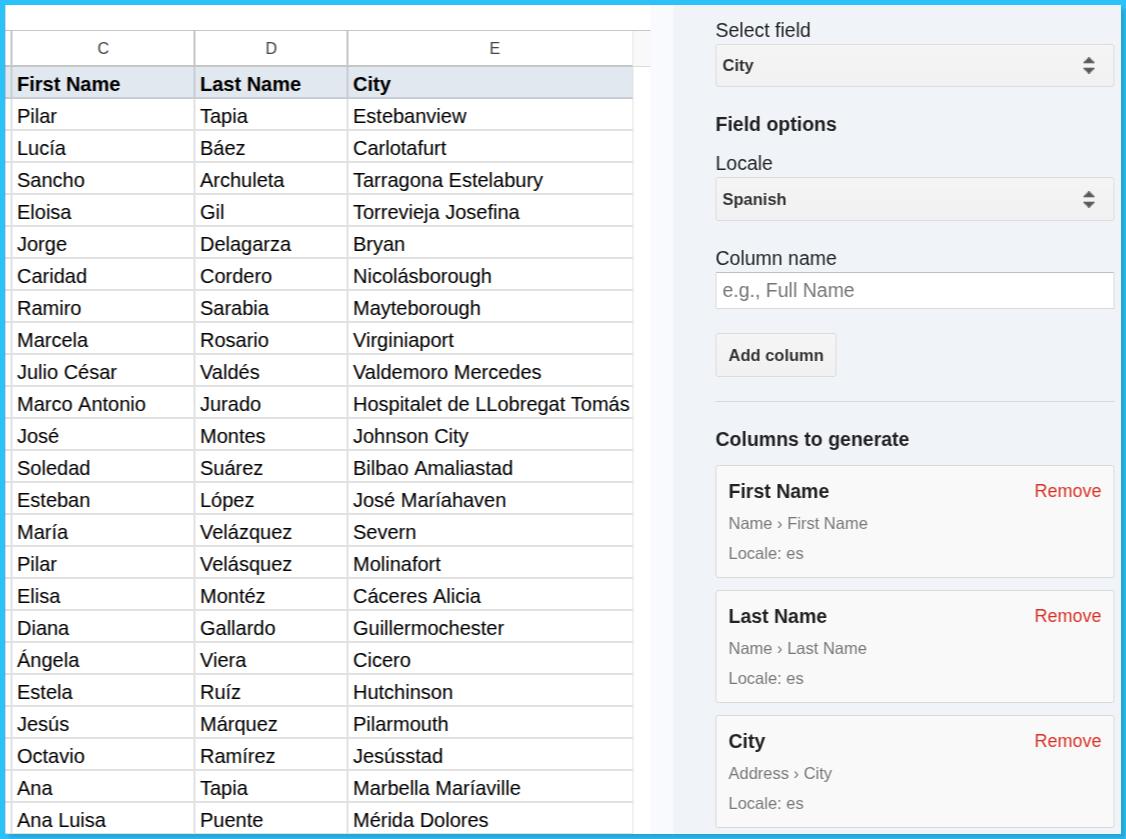Select spreadsheet column header E
The height and width of the screenshot is (839, 1126).
pyautogui.click(x=494, y=47)
